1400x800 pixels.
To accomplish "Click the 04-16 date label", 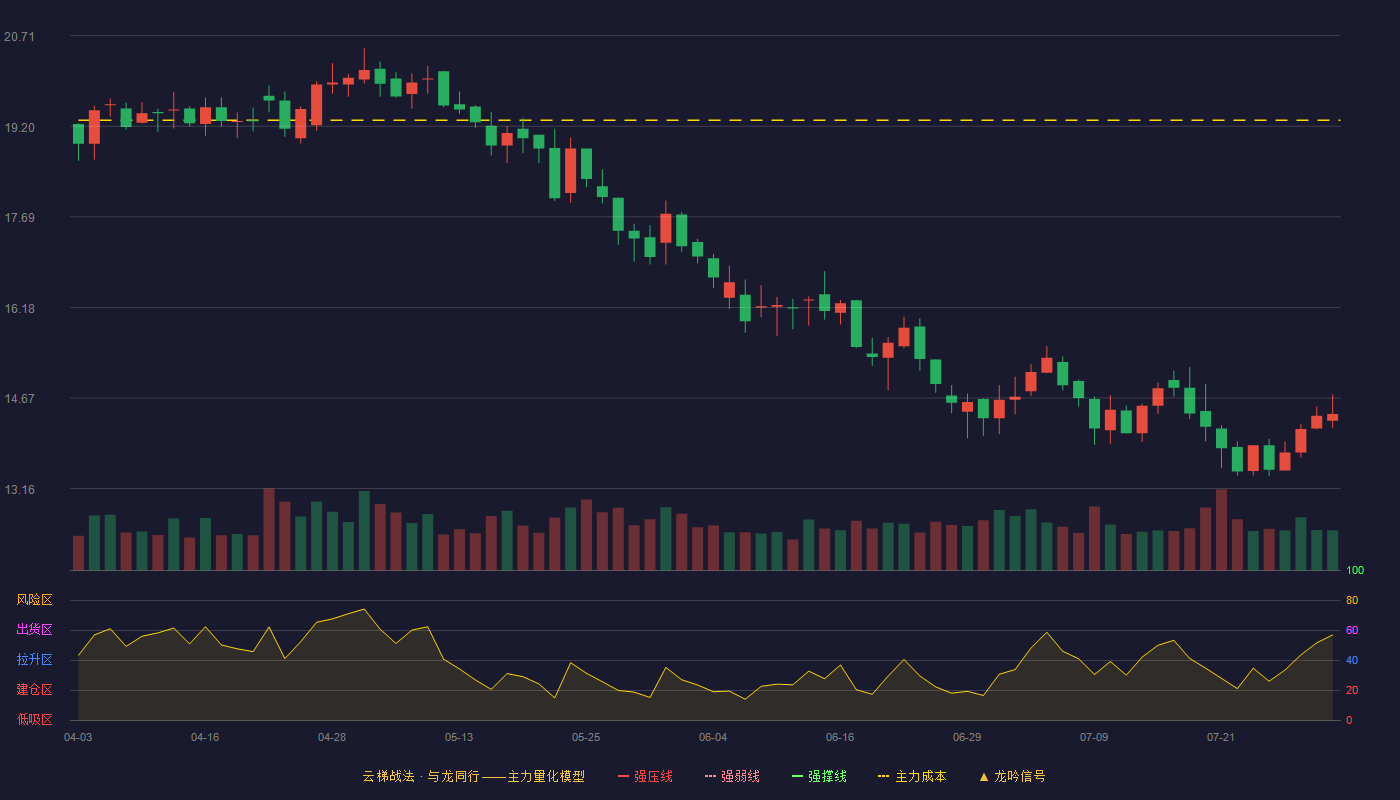I will click(x=205, y=737).
